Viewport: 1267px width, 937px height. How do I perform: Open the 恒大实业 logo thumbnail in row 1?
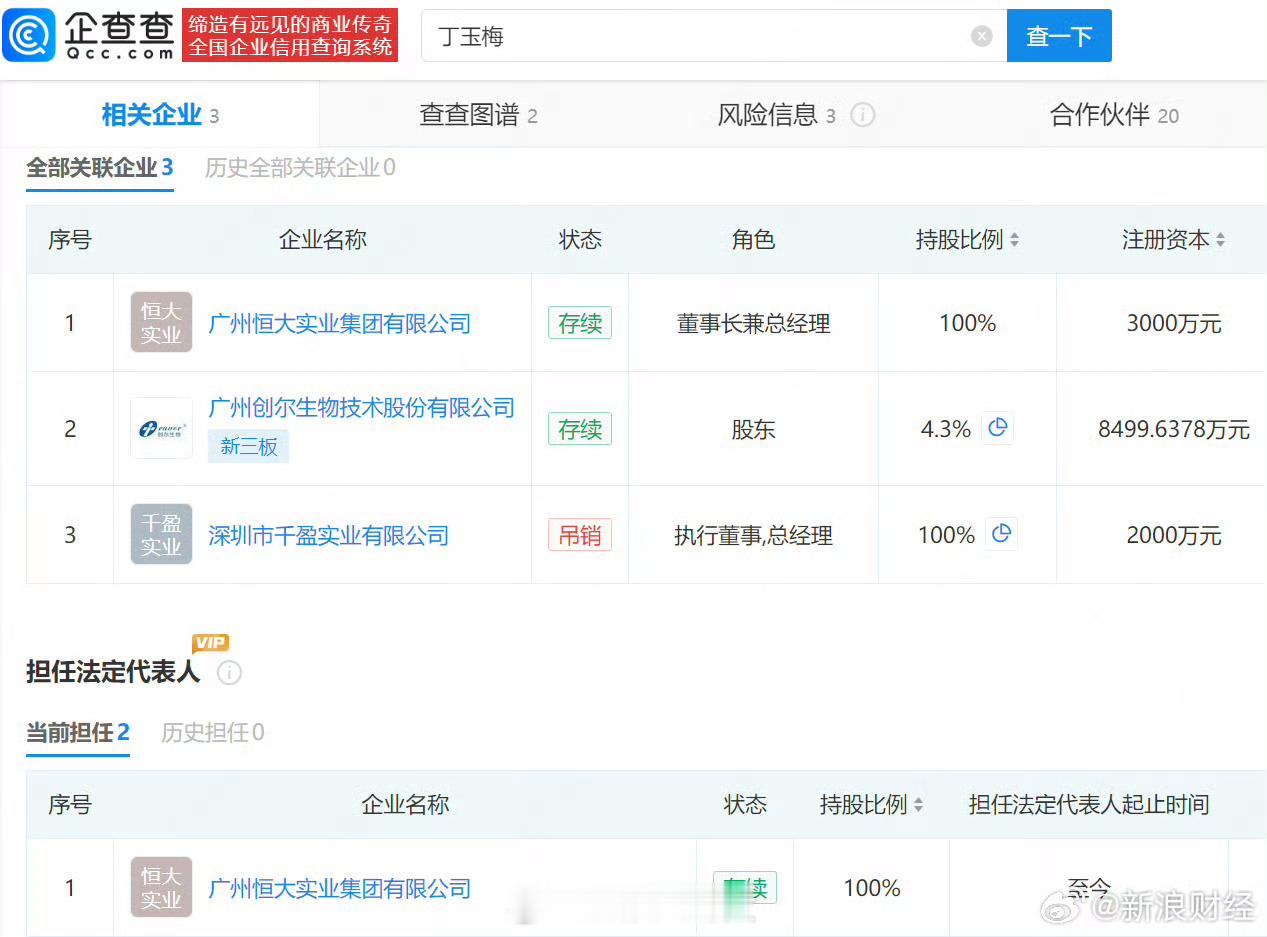[x=161, y=322]
